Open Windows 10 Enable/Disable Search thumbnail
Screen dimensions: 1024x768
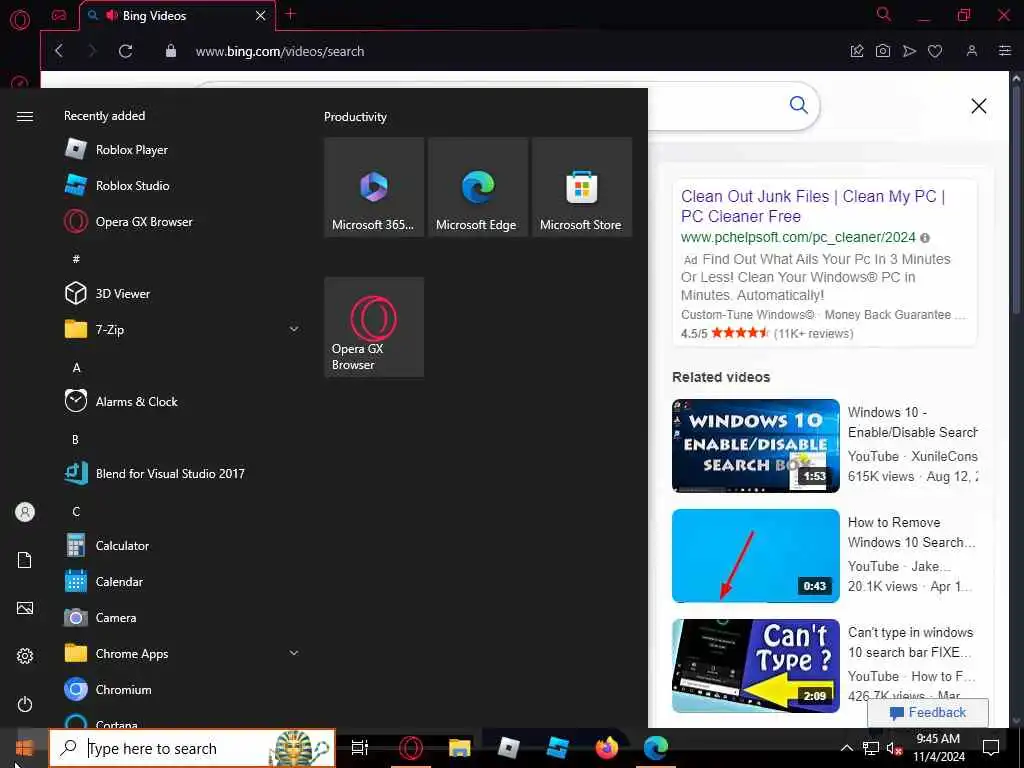coord(756,445)
